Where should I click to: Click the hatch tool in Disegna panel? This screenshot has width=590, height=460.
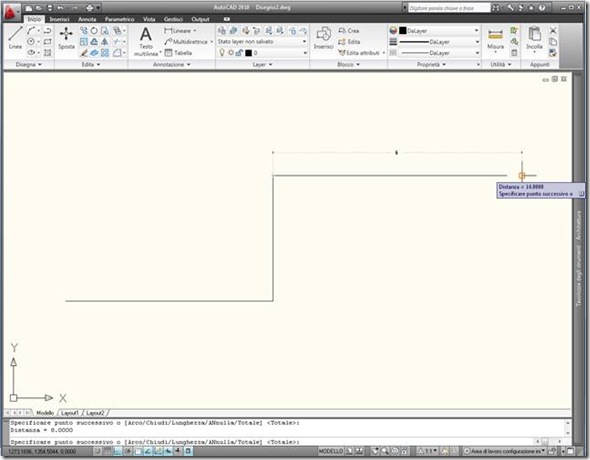[x=47, y=53]
